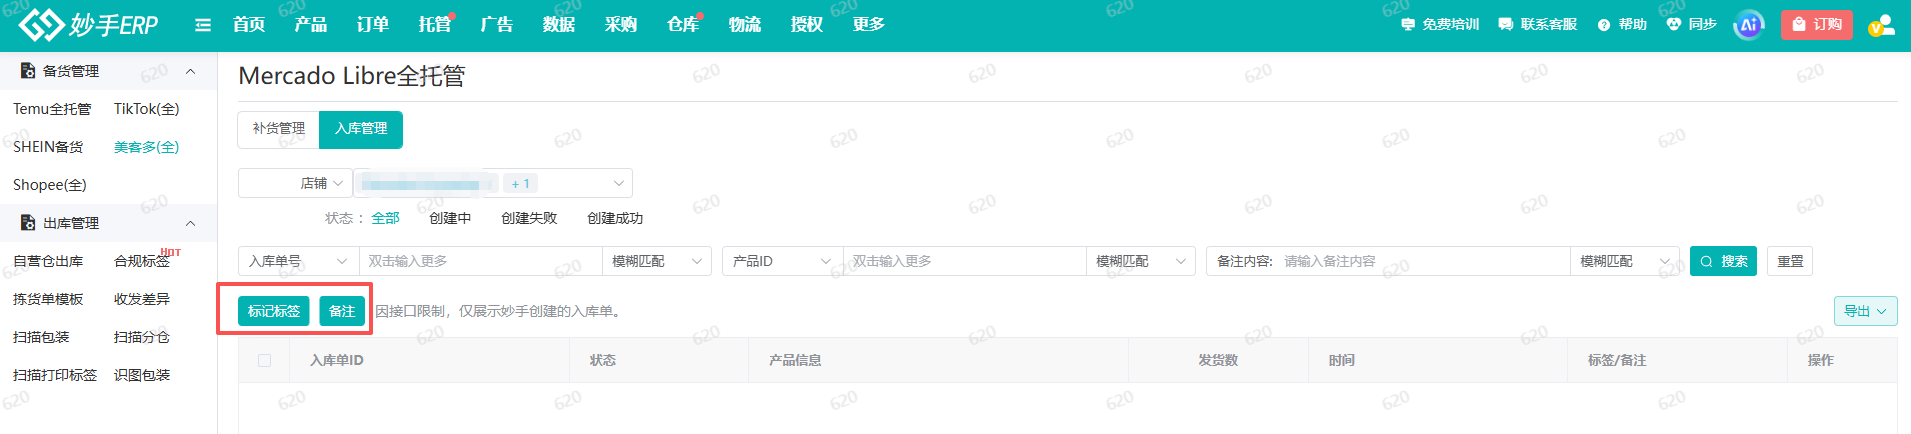
Task: Collapse the 出库管理 sidebar section
Action: [190, 223]
